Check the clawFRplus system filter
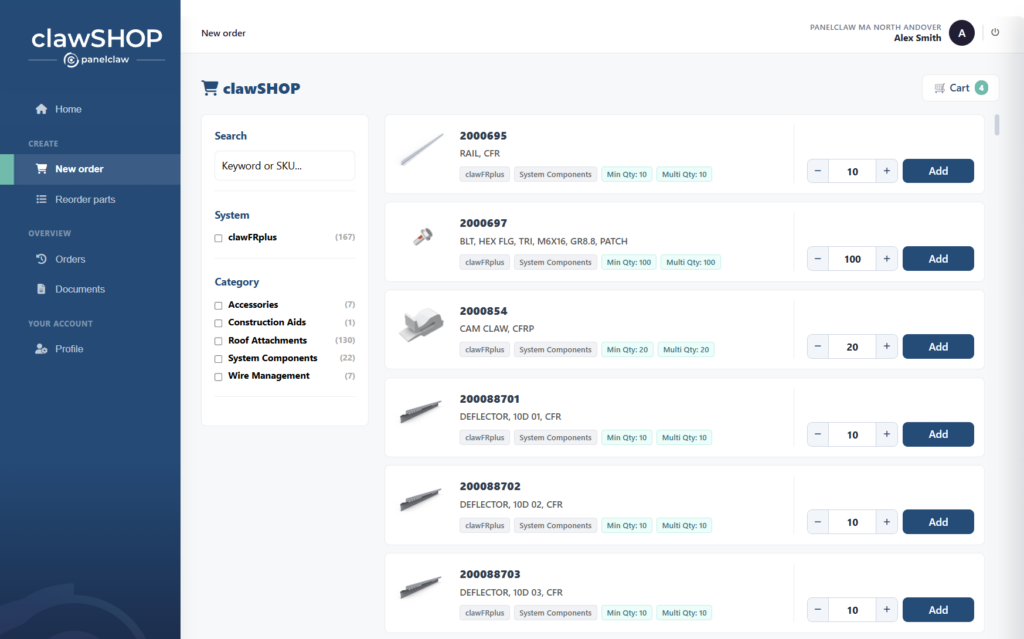1024x639 pixels. click(218, 238)
